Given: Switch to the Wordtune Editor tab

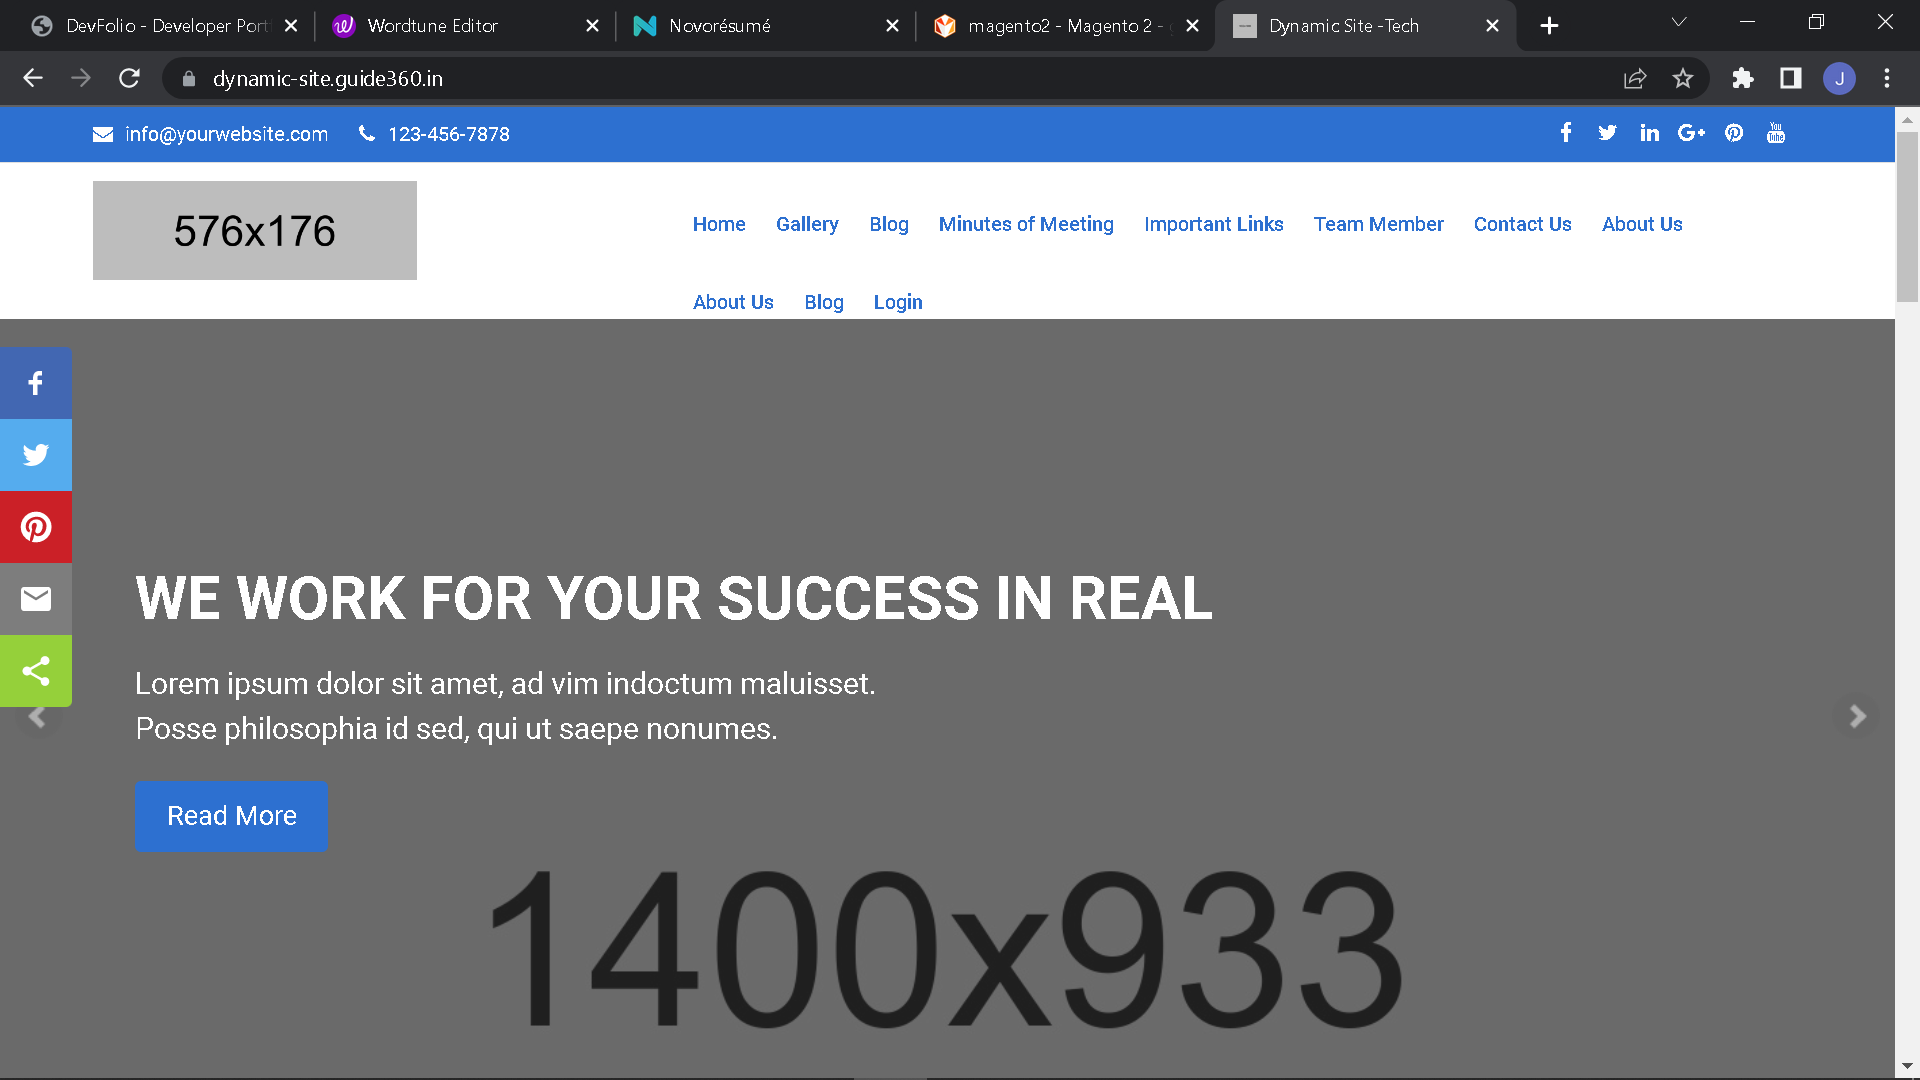Looking at the screenshot, I should point(433,26).
